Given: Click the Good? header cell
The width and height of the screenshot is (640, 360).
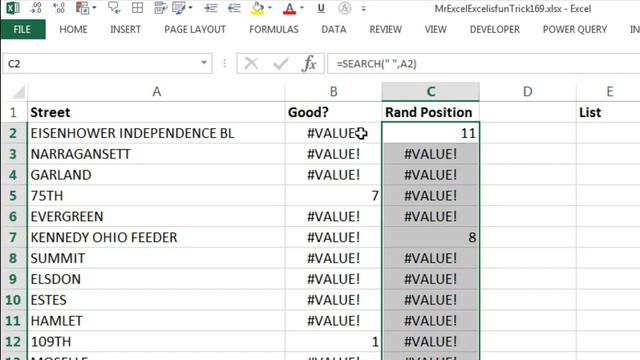Looking at the screenshot, I should point(333,112).
